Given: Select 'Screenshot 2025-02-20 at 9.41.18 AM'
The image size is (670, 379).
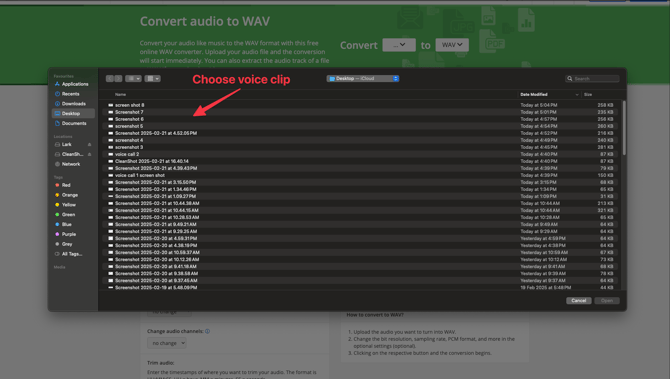Looking at the screenshot, I should (360, 266).
